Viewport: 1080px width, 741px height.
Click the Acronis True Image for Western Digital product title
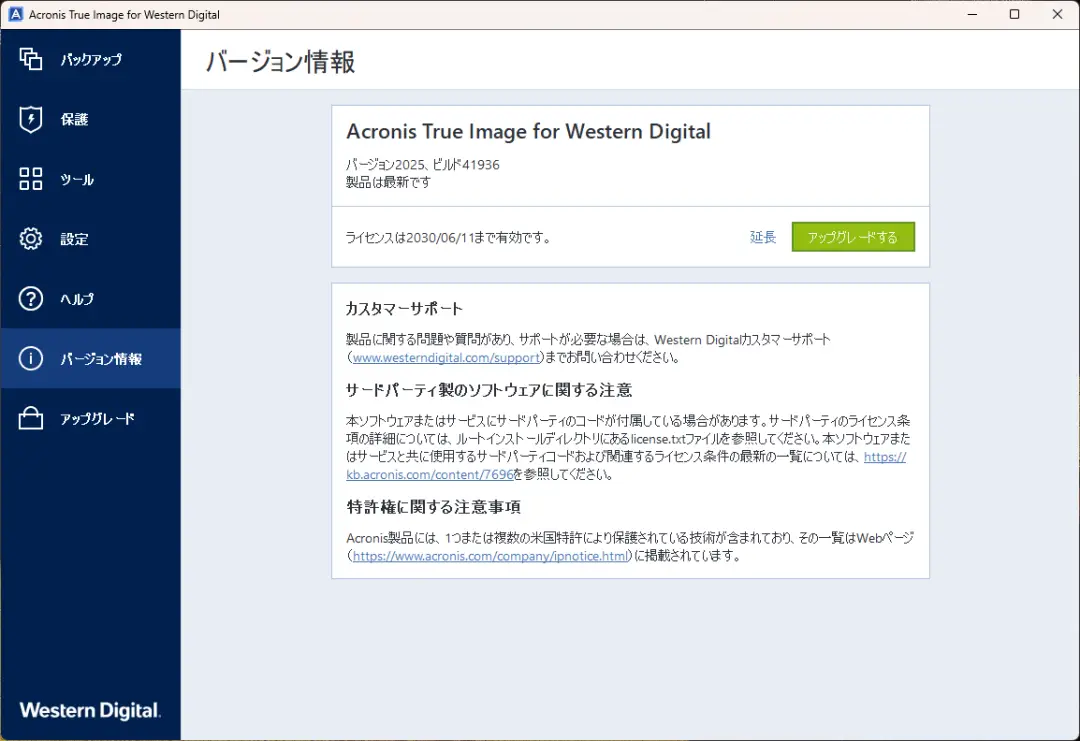pyautogui.click(x=528, y=131)
